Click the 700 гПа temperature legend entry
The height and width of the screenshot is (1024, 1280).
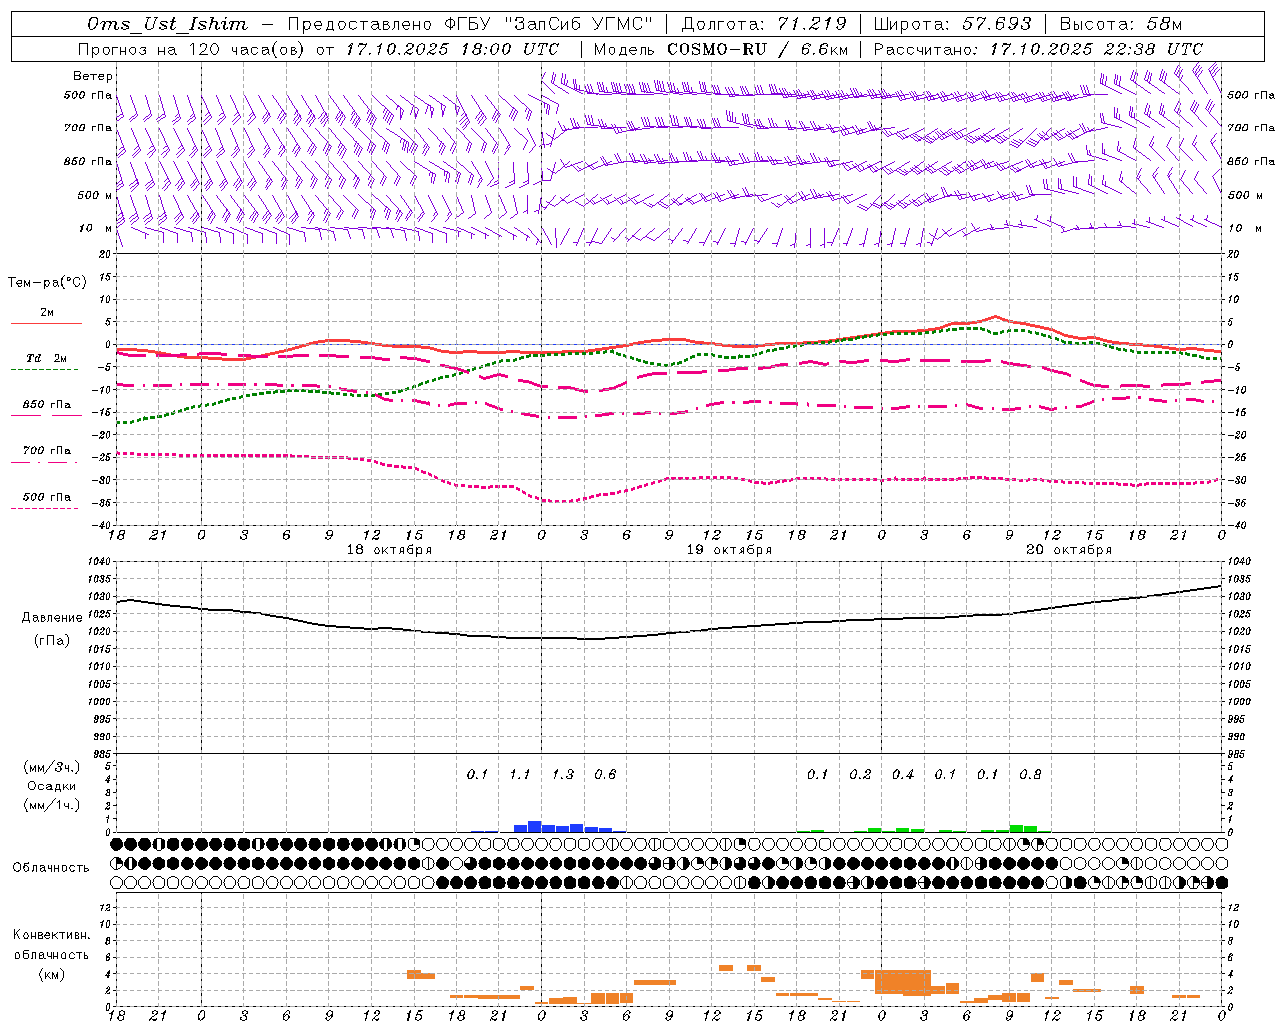(x=47, y=451)
